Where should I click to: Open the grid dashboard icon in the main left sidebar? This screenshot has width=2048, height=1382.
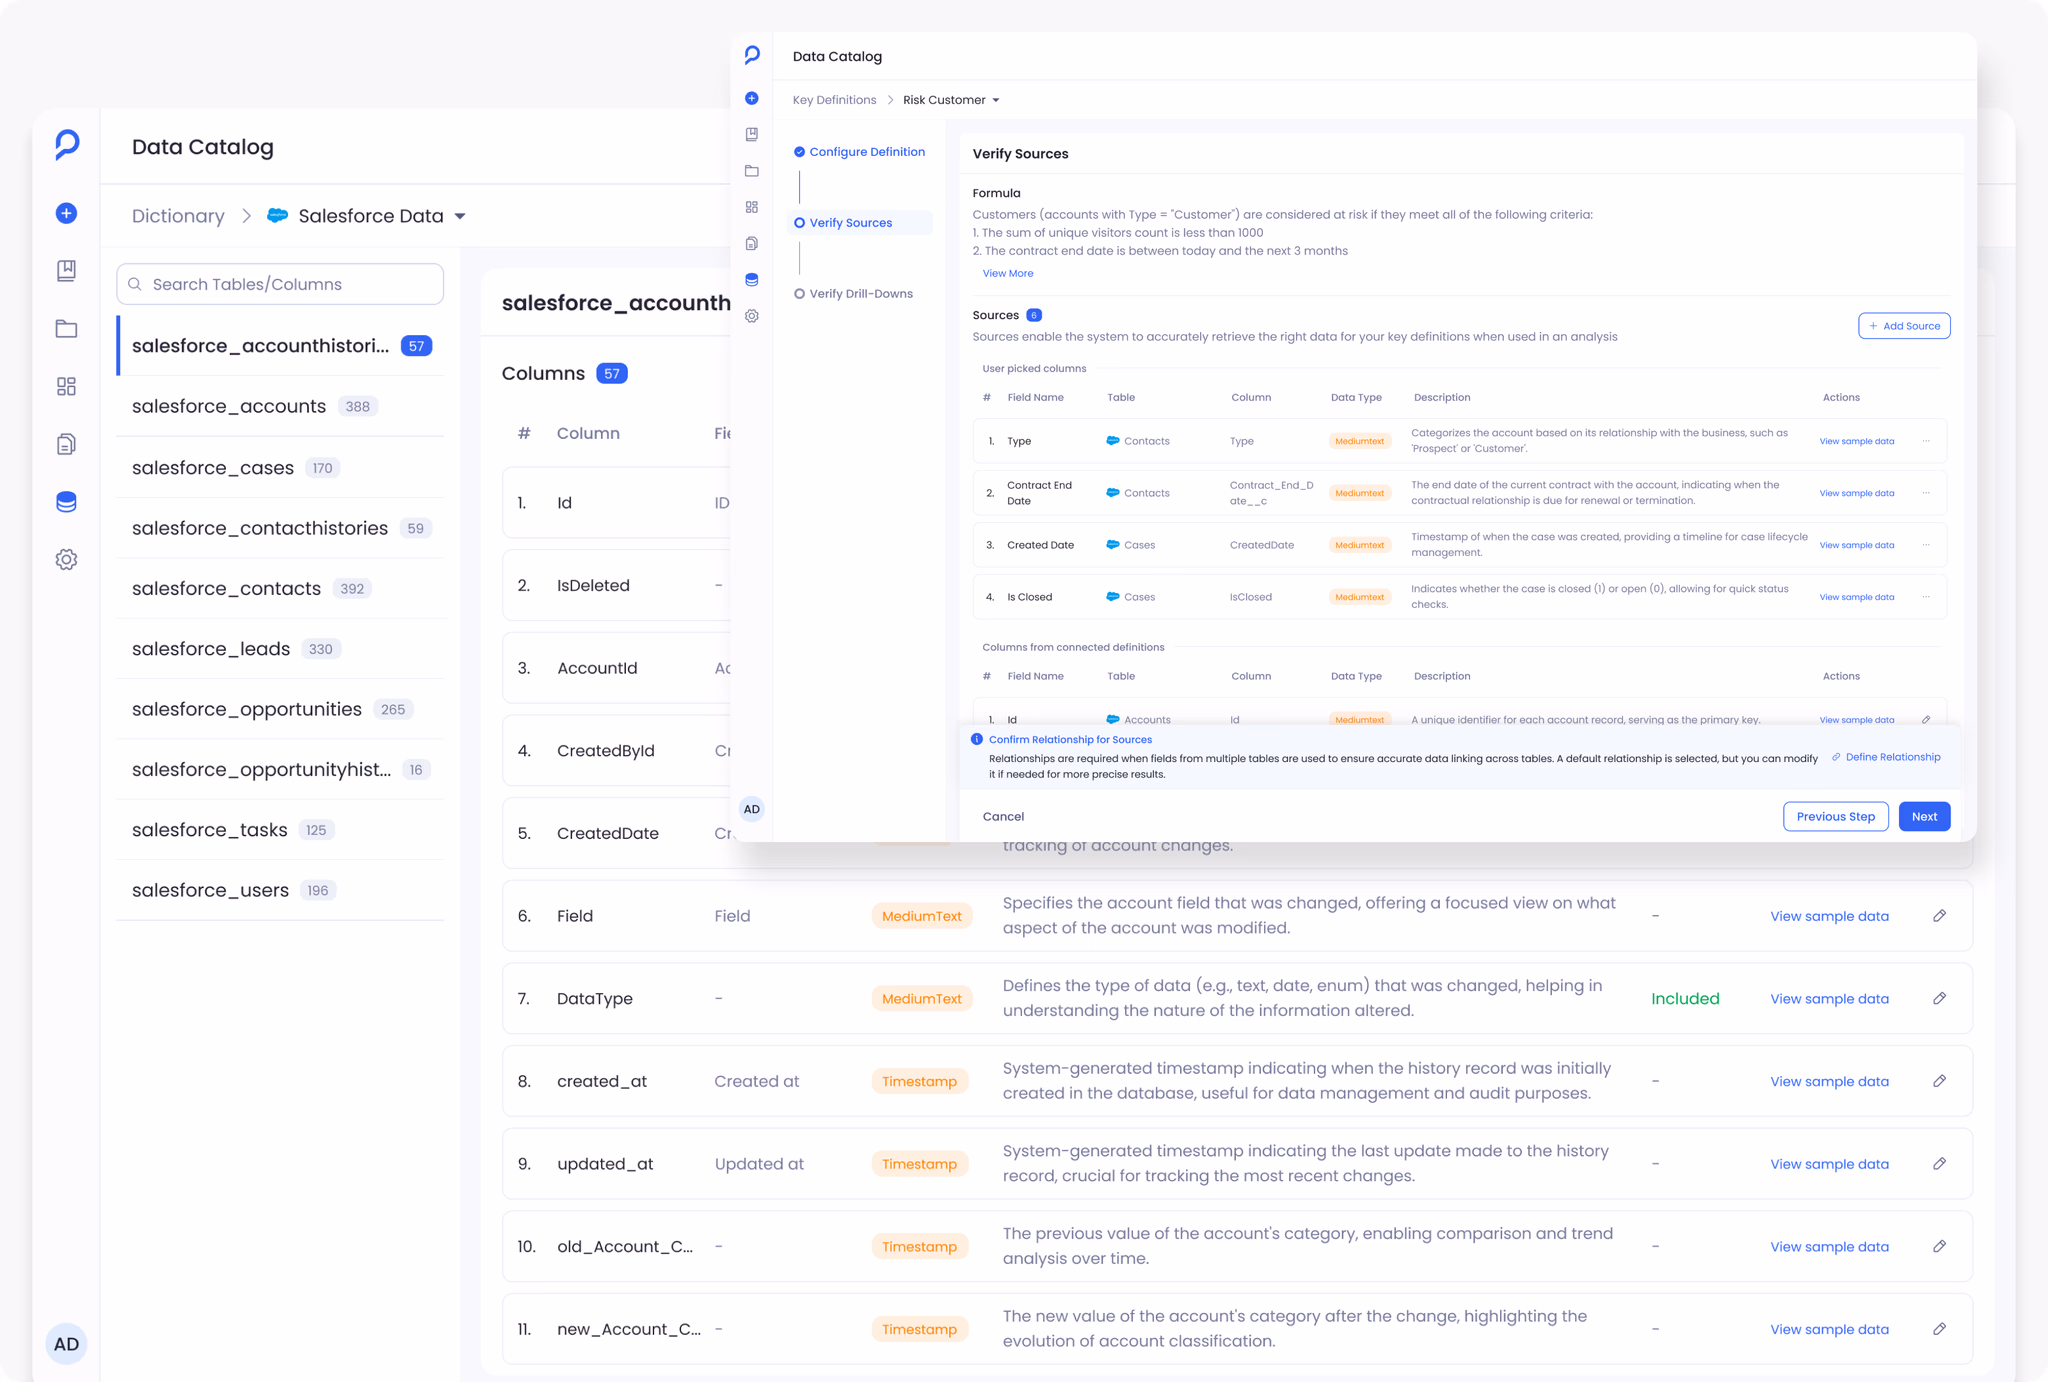[66, 386]
